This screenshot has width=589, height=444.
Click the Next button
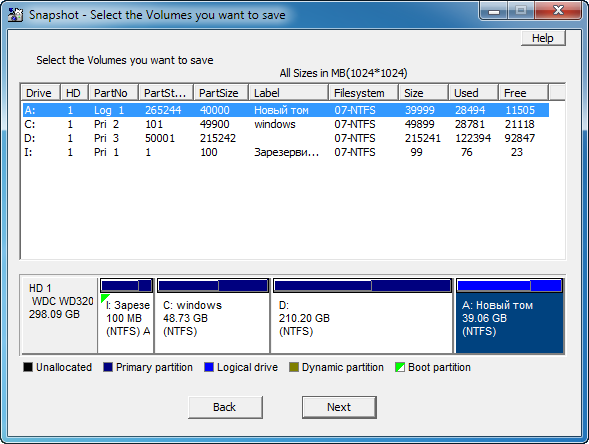coord(339,407)
